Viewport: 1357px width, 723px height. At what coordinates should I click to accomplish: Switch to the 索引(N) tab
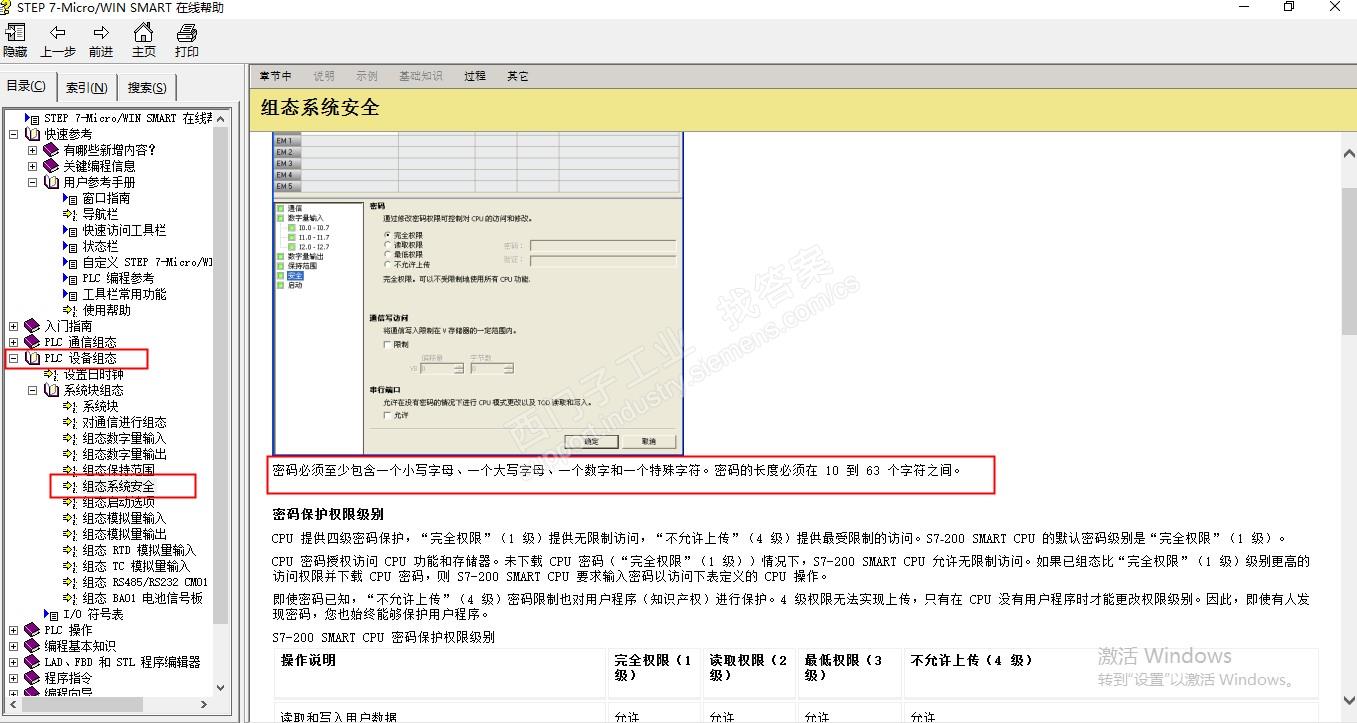pos(87,88)
